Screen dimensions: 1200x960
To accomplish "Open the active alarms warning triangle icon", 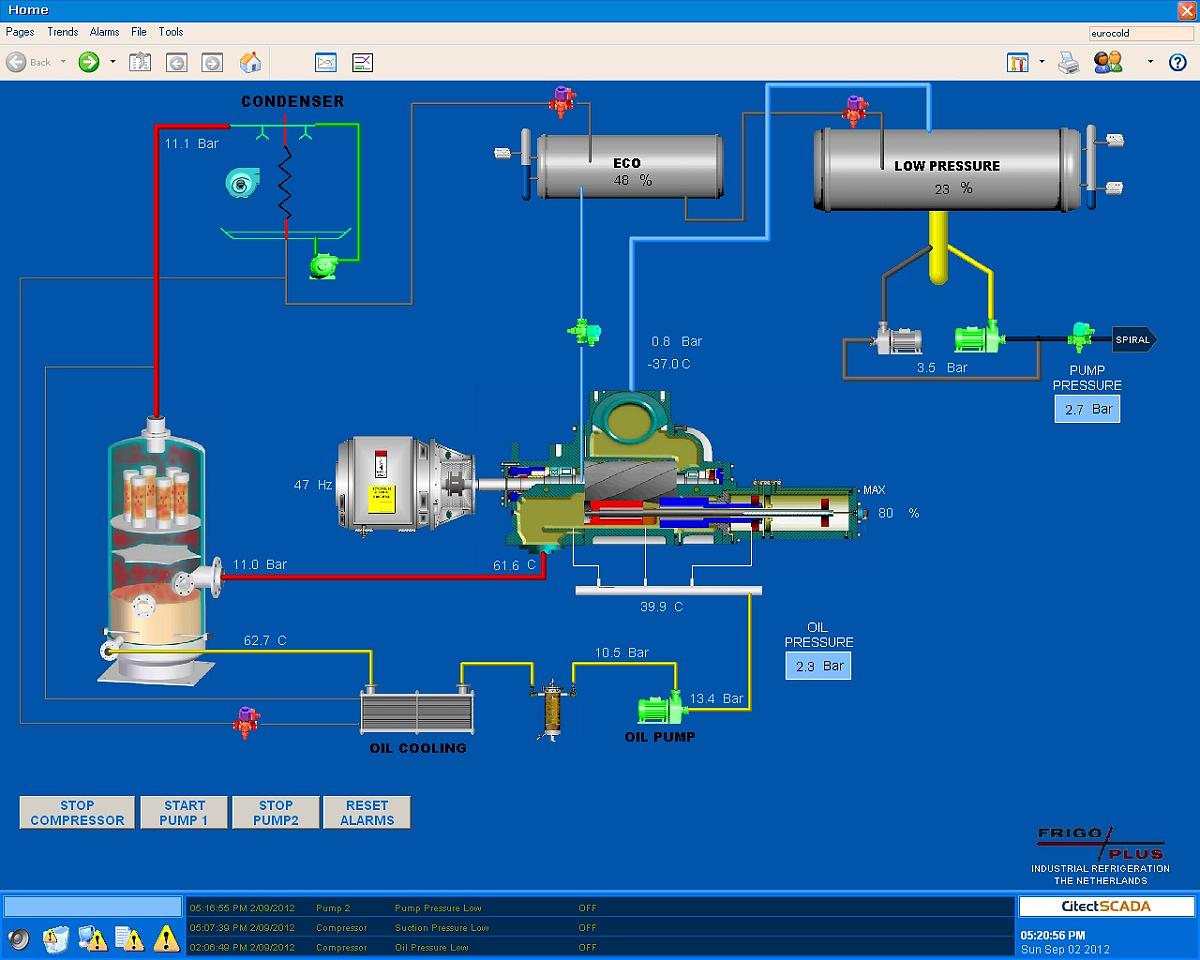I will pyautogui.click(x=166, y=938).
